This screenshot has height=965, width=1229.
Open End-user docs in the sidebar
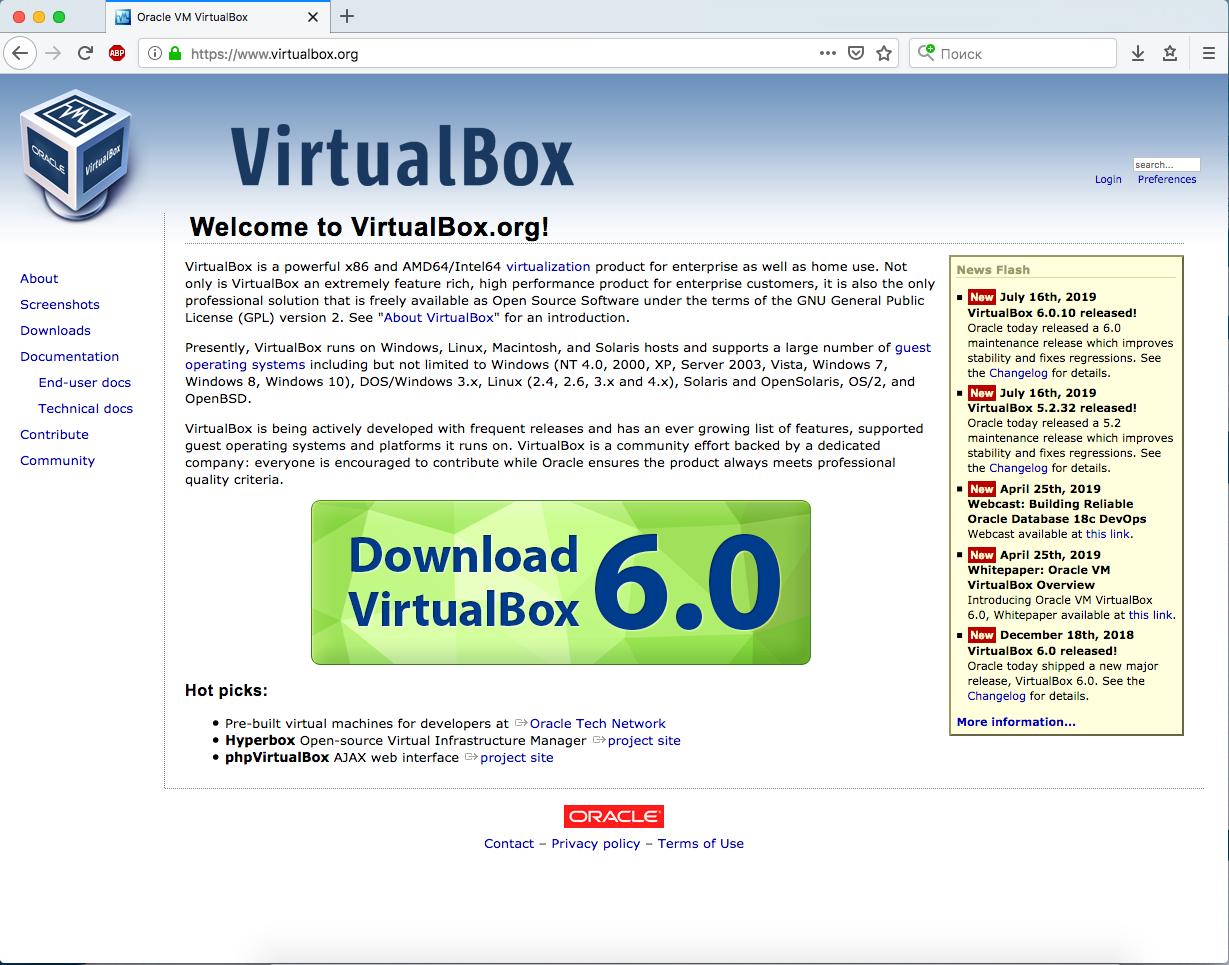pyautogui.click(x=85, y=382)
